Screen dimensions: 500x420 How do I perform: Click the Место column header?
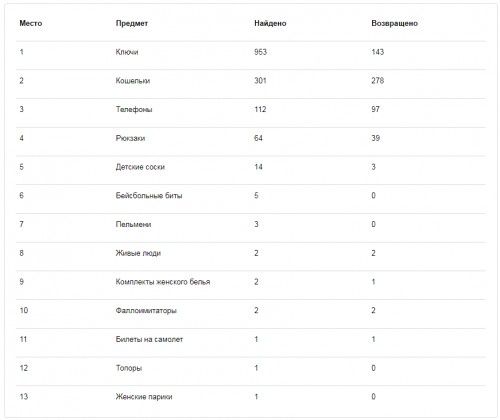31,23
